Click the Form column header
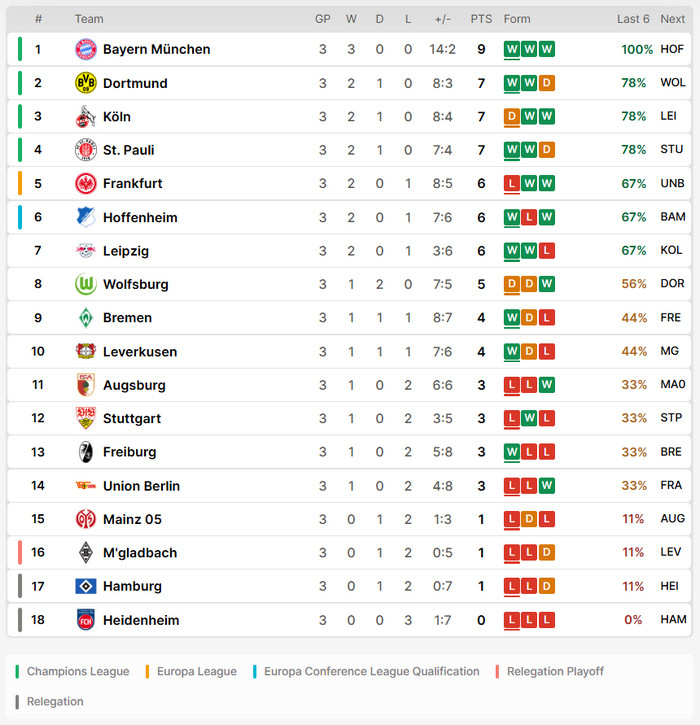The height and width of the screenshot is (725, 700). click(517, 19)
